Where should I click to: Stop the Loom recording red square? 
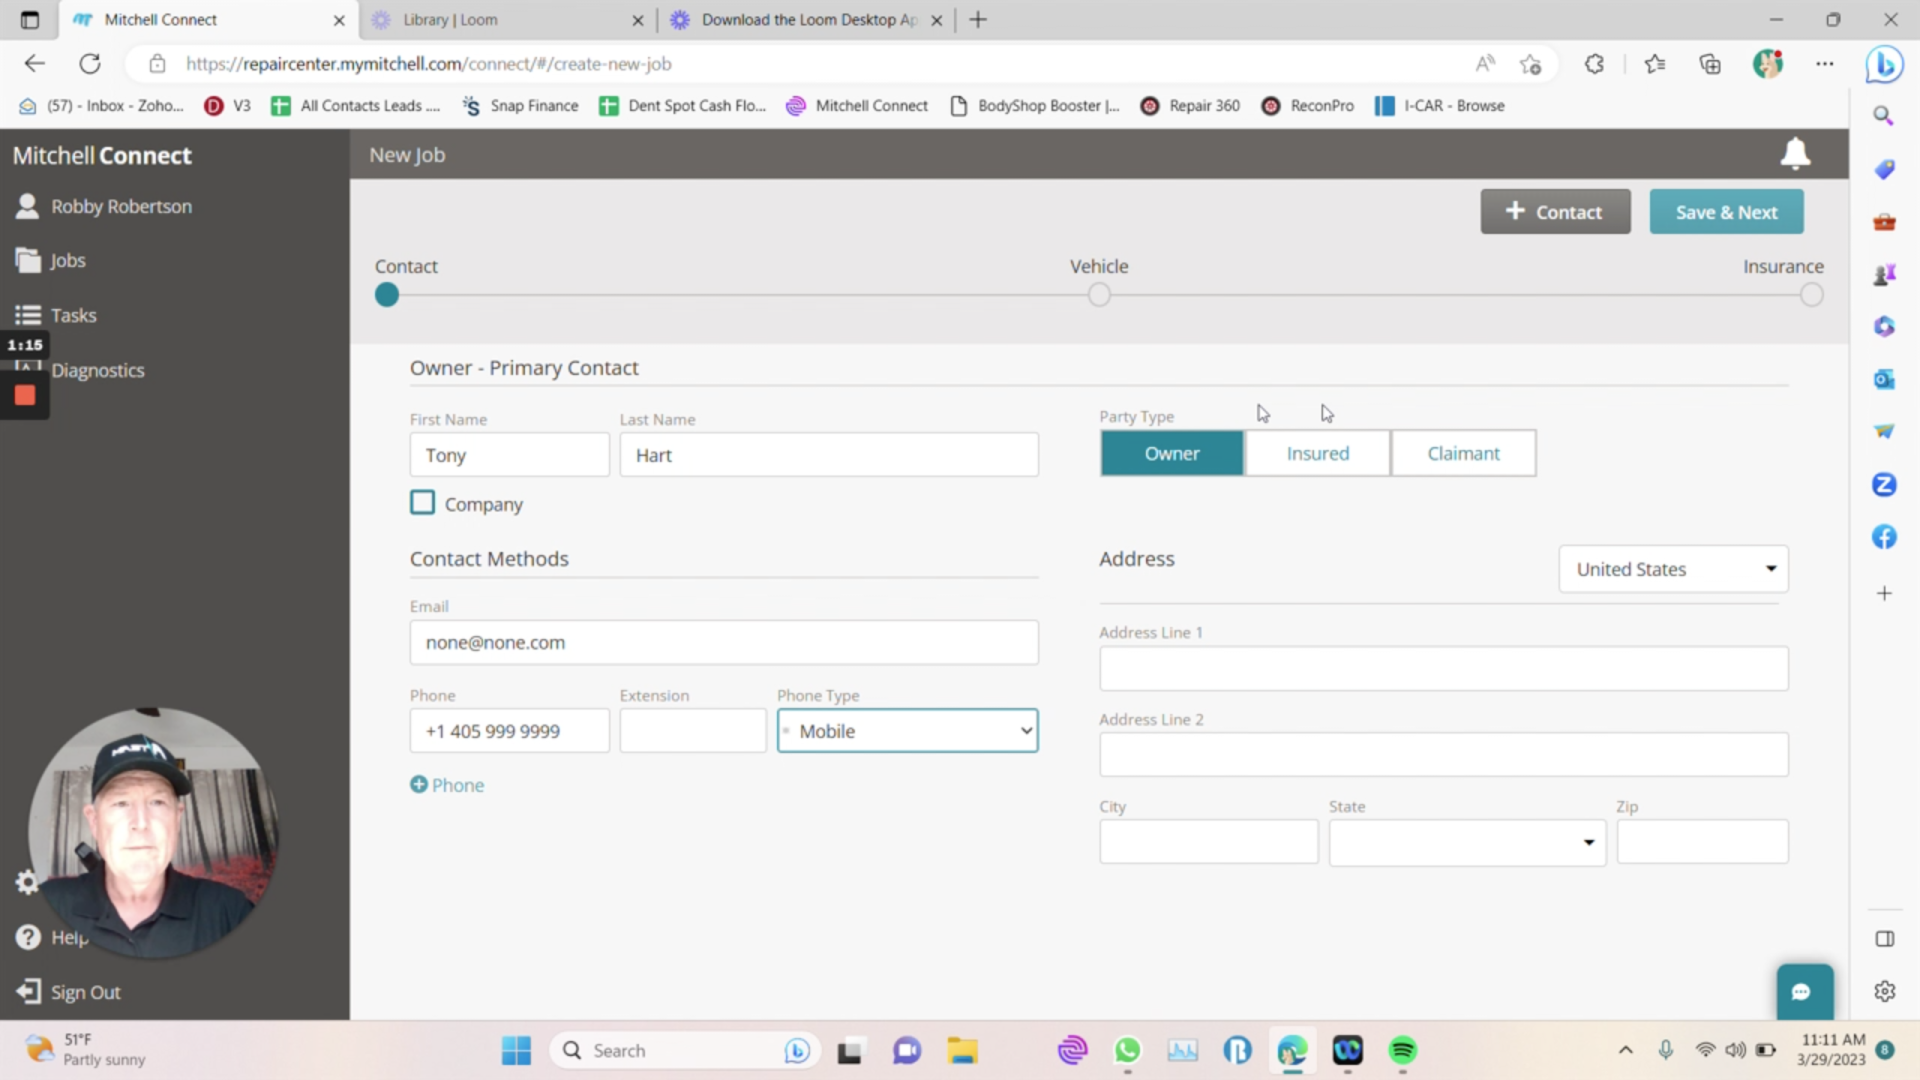click(x=25, y=396)
